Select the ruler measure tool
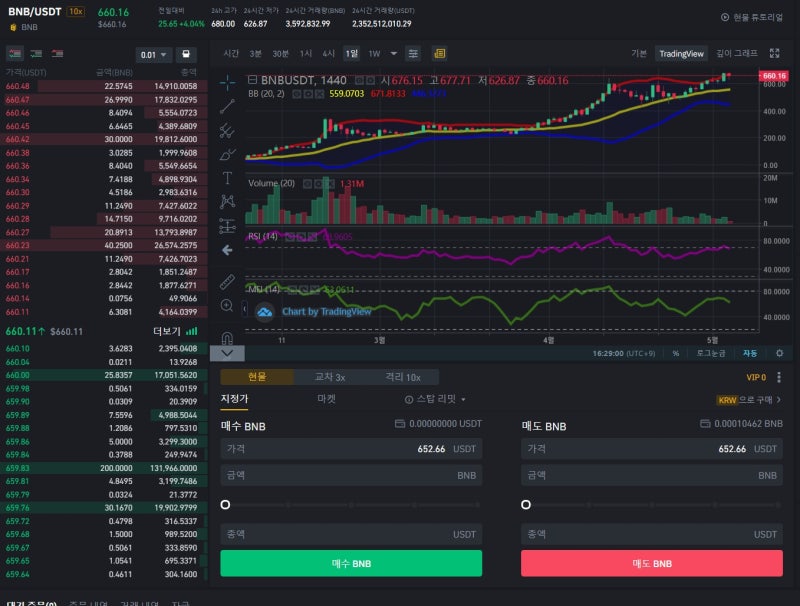The height and width of the screenshot is (606, 800). (228, 281)
